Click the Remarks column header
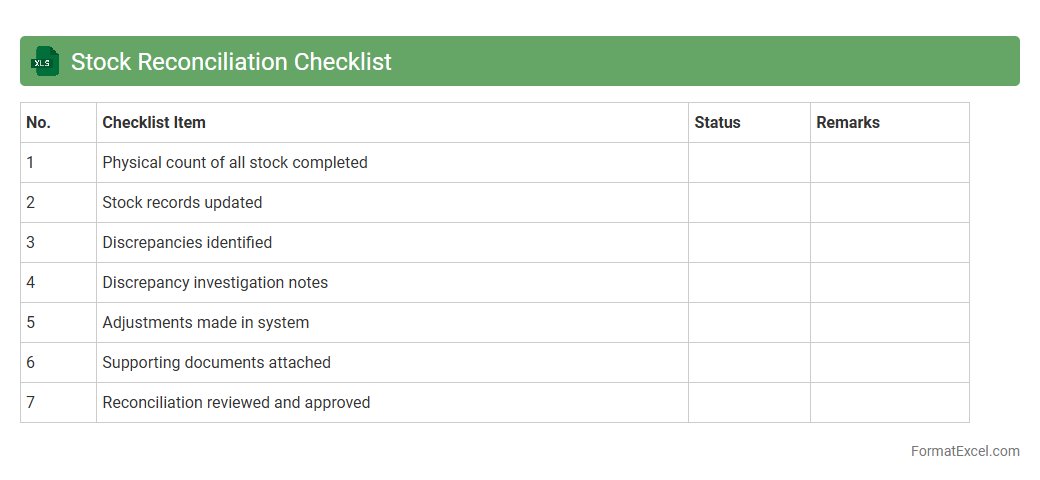Image resolution: width=1040 pixels, height=480 pixels. [x=848, y=122]
